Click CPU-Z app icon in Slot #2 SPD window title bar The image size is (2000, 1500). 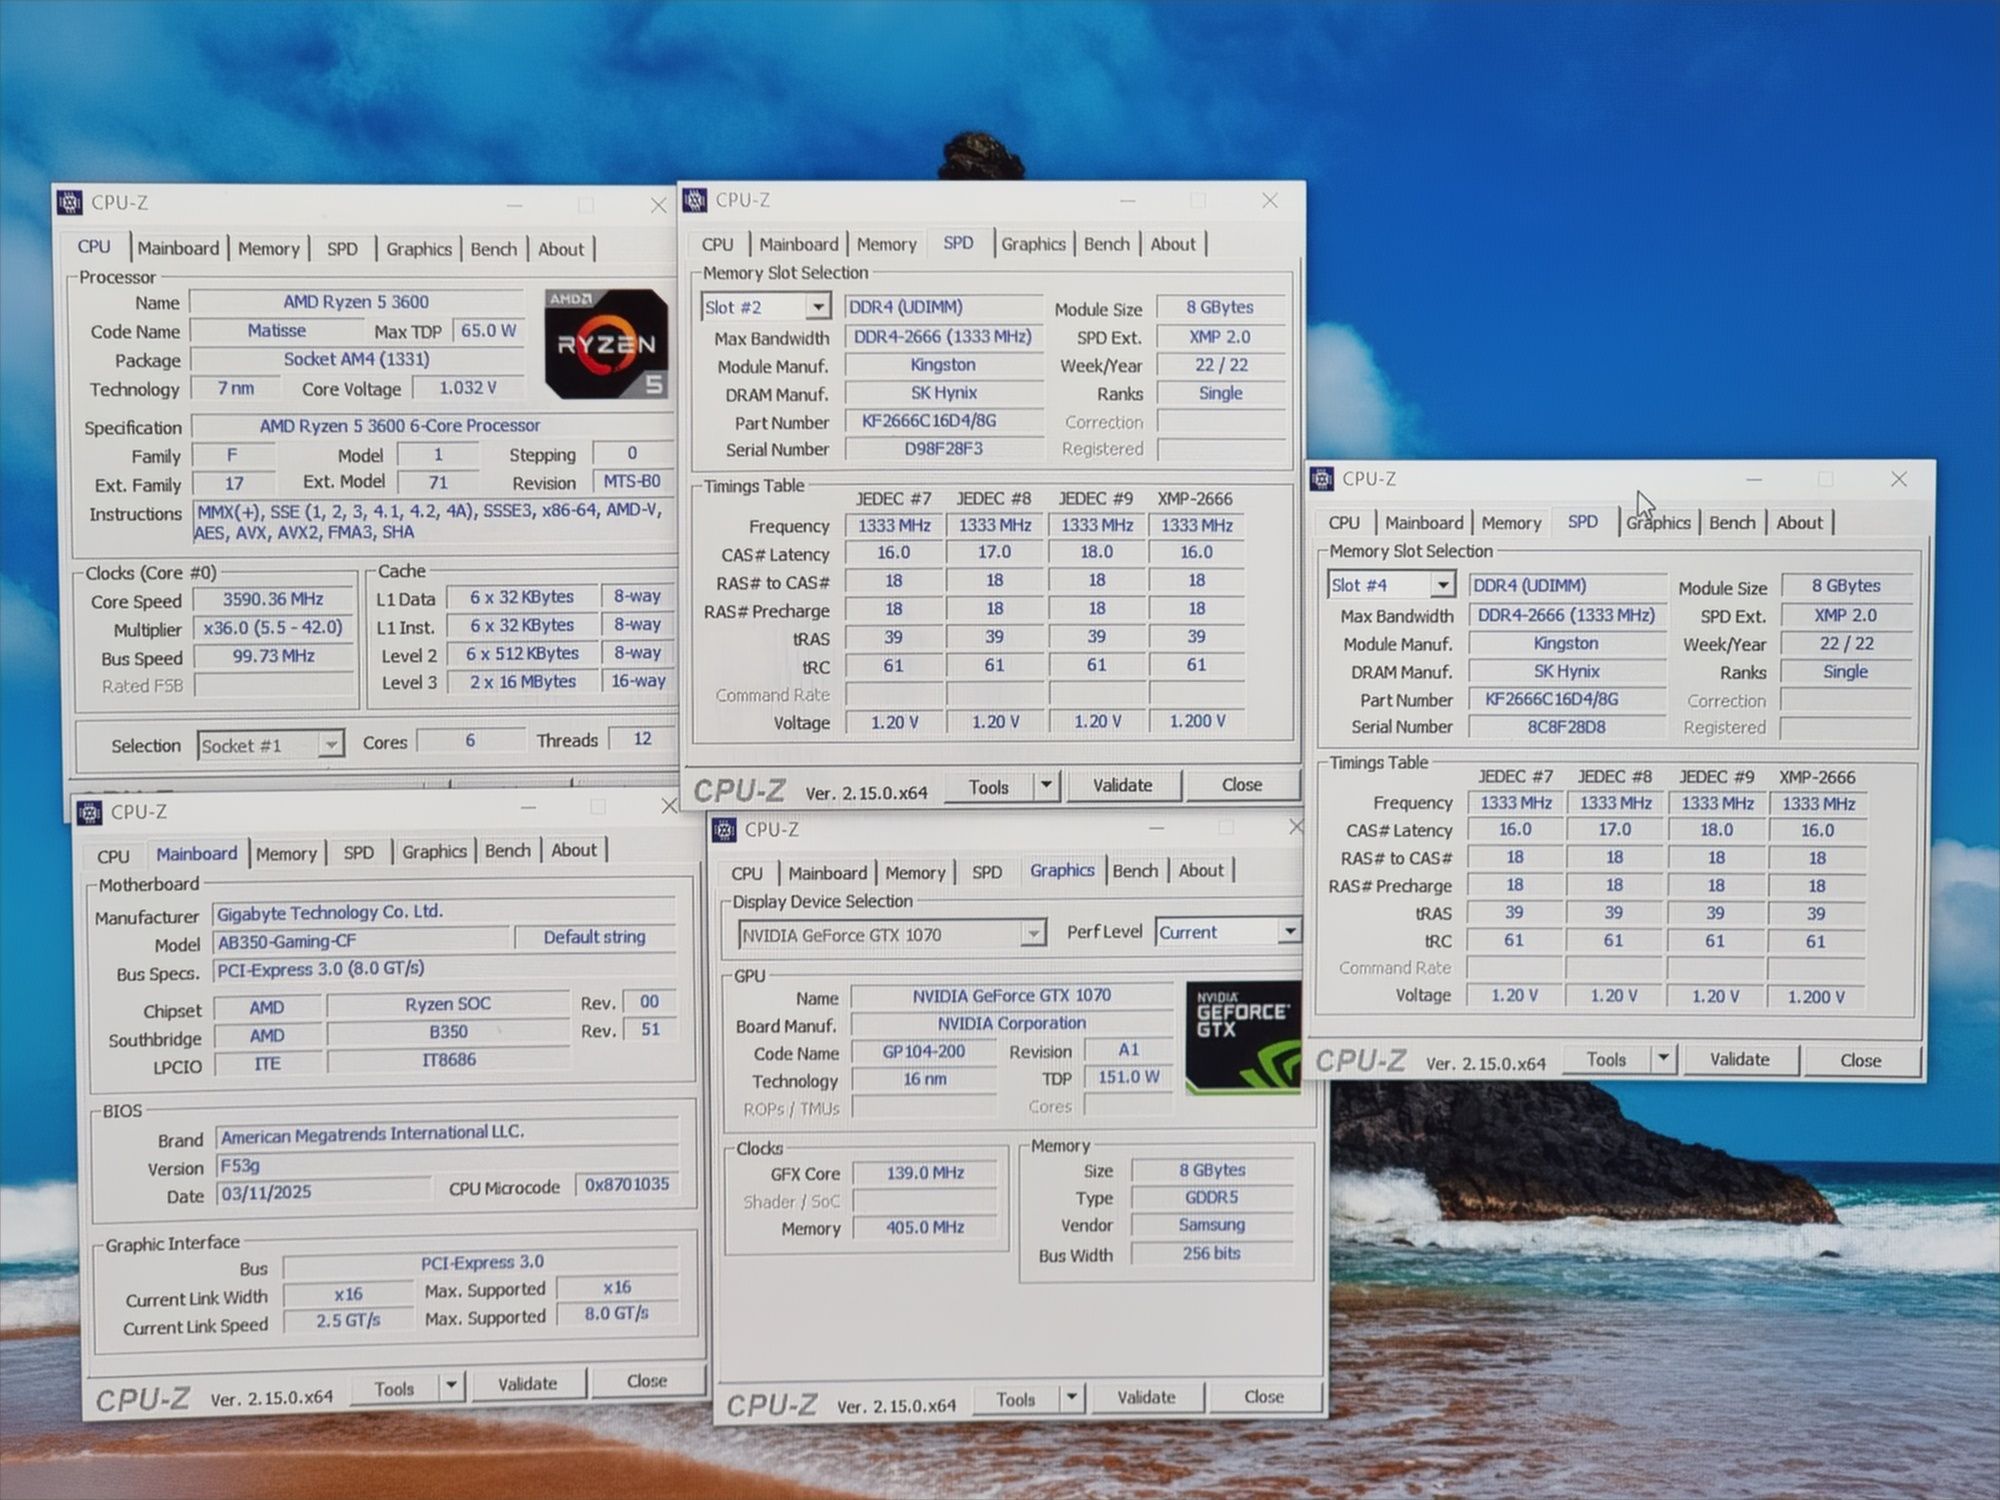point(694,200)
